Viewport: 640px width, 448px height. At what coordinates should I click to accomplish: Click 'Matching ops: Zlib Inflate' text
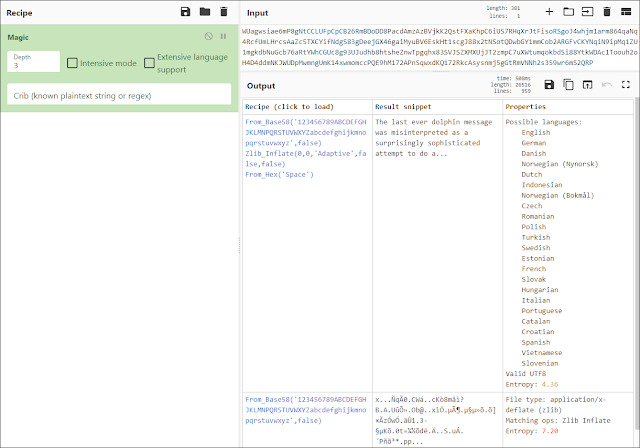[x=558, y=420]
